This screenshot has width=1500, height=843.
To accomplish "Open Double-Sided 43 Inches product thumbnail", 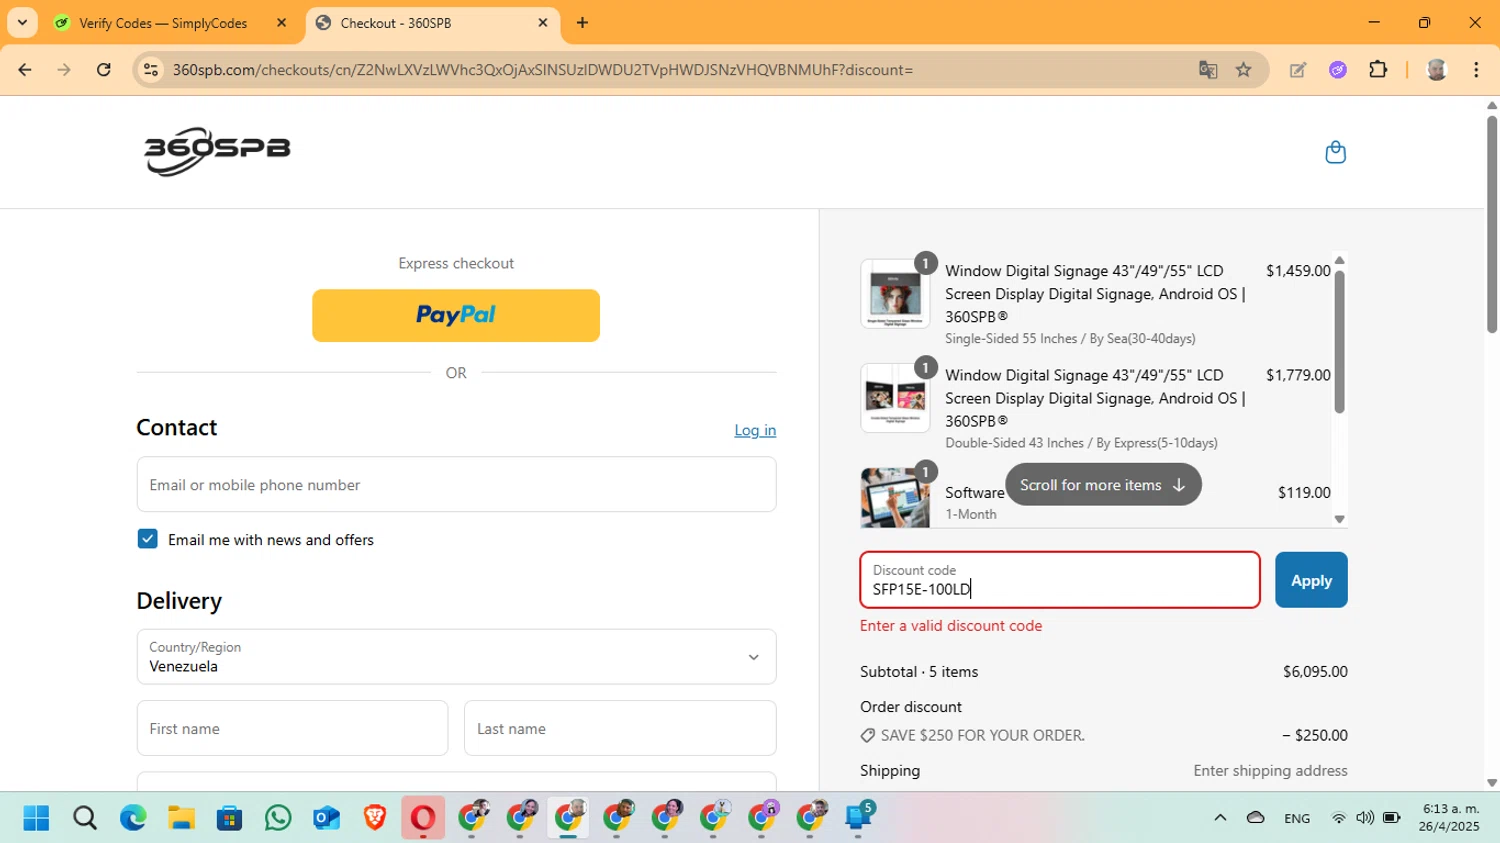I will click(x=895, y=398).
